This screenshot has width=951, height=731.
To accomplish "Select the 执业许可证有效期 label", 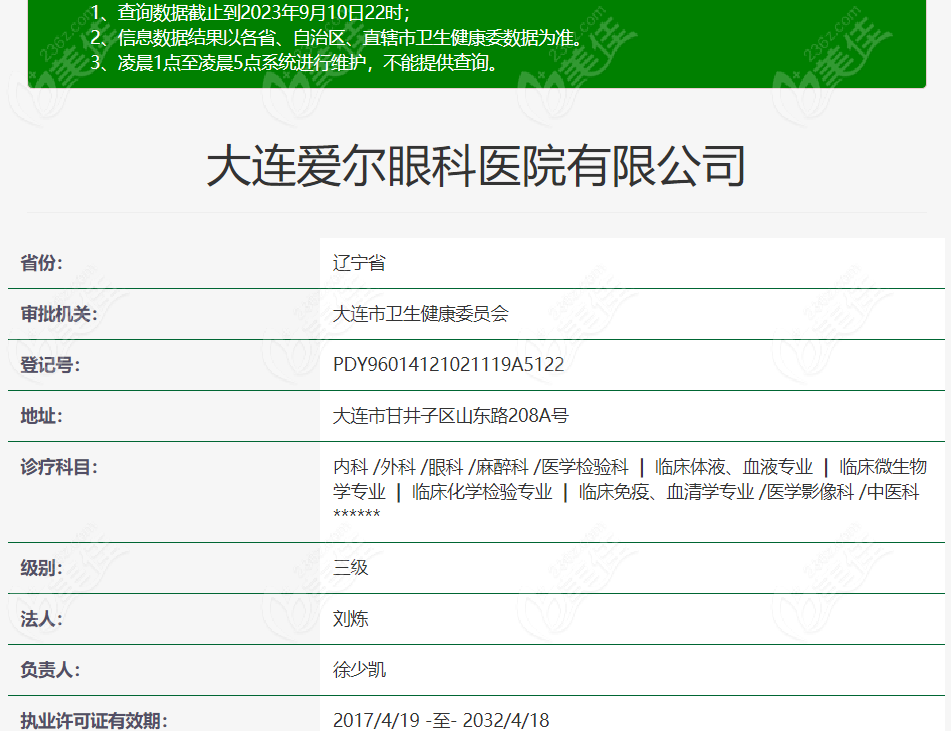I will pyautogui.click(x=94, y=721).
